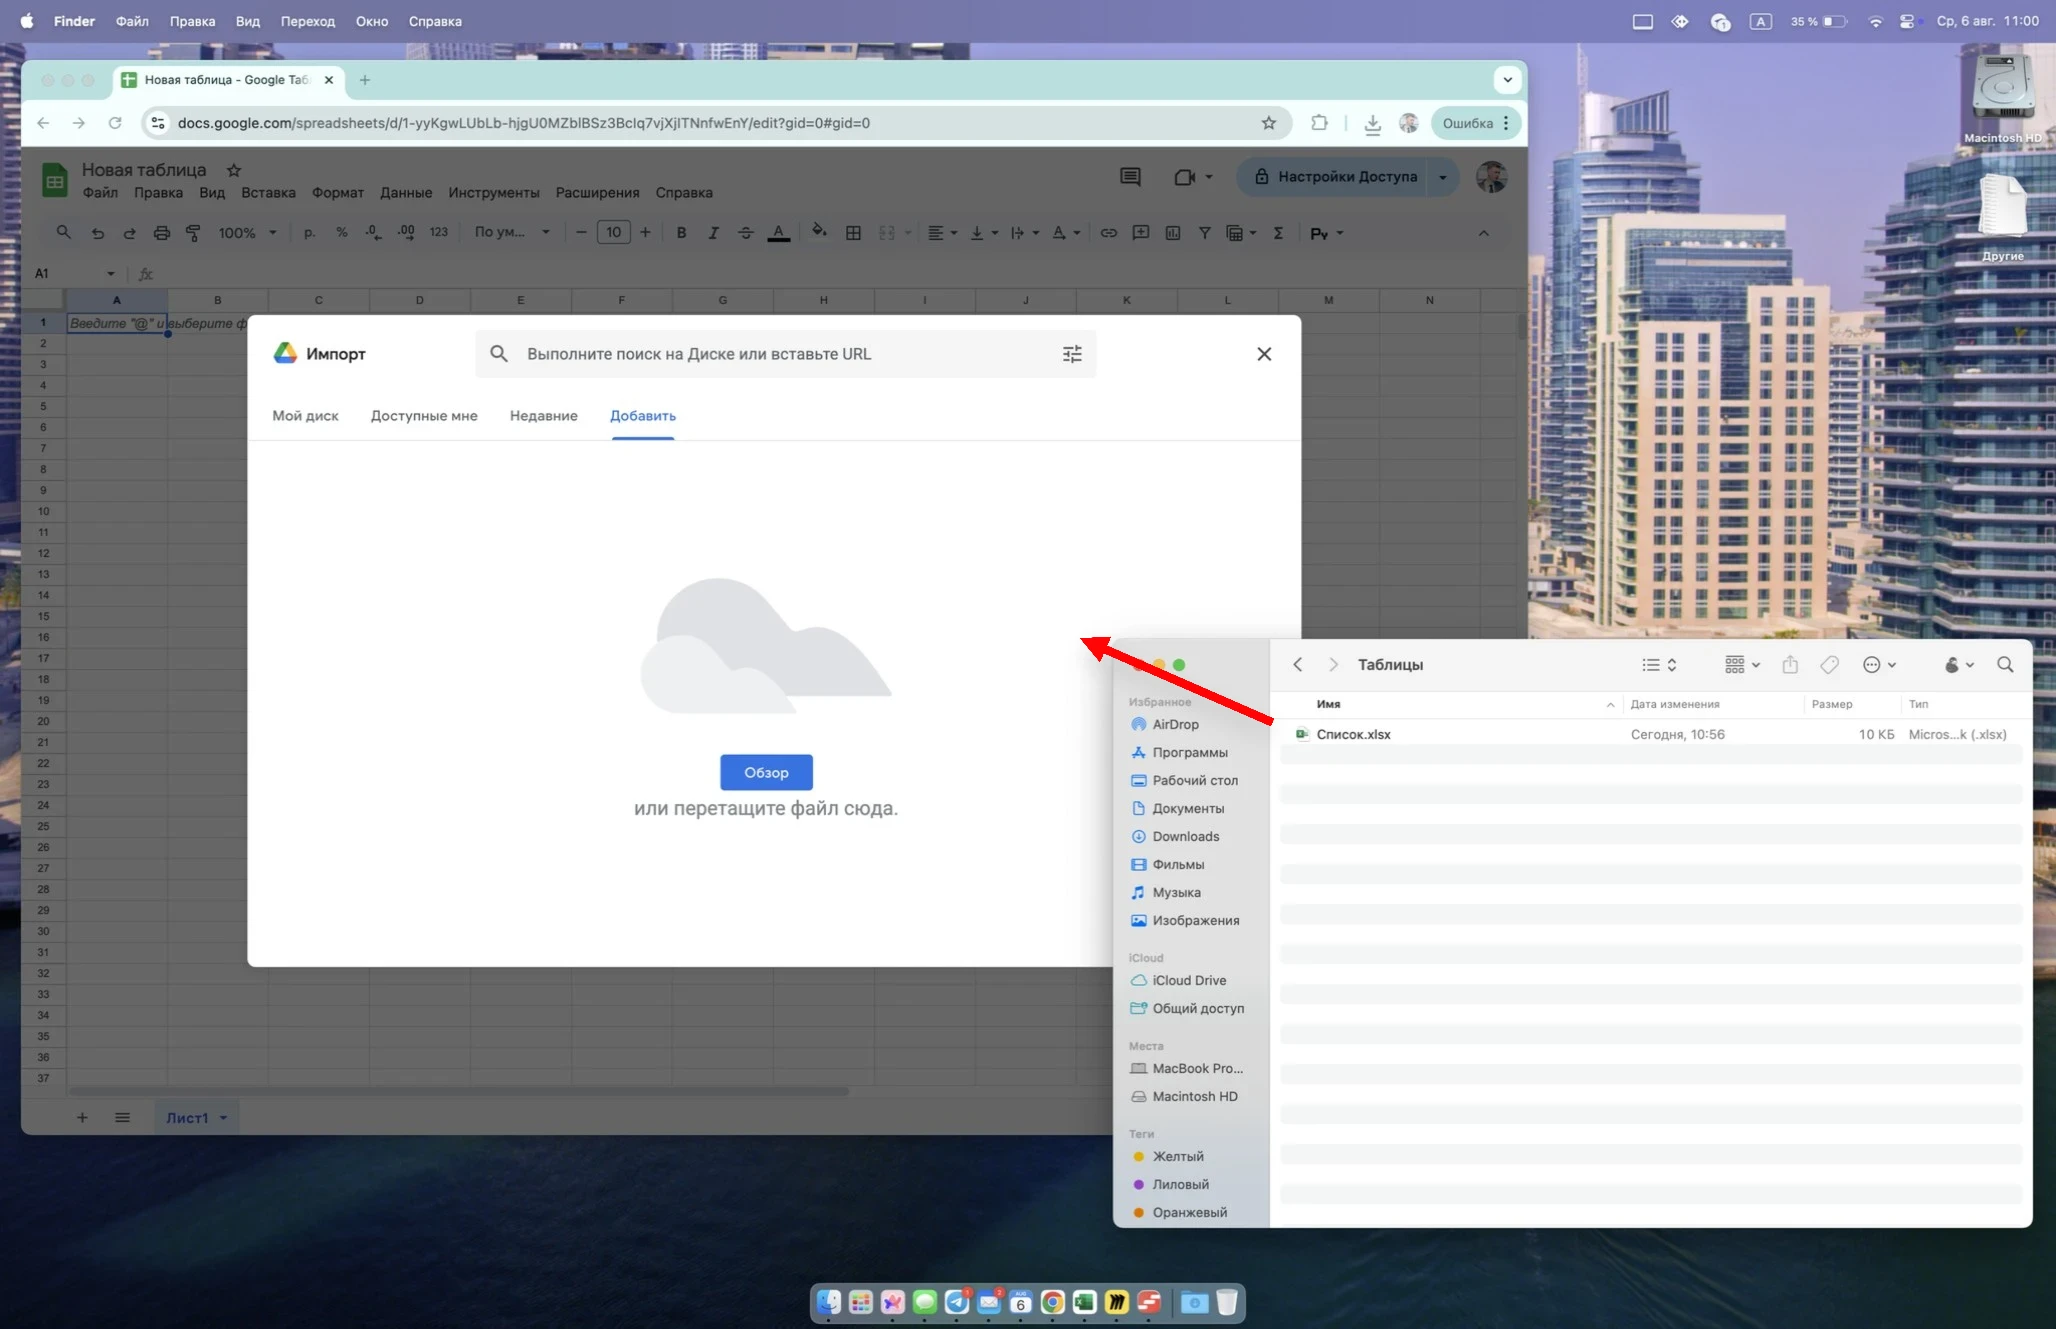Viewport: 2056px width, 1329px height.
Task: Click Chrome downloads icon in toolbar
Action: pos(1372,123)
